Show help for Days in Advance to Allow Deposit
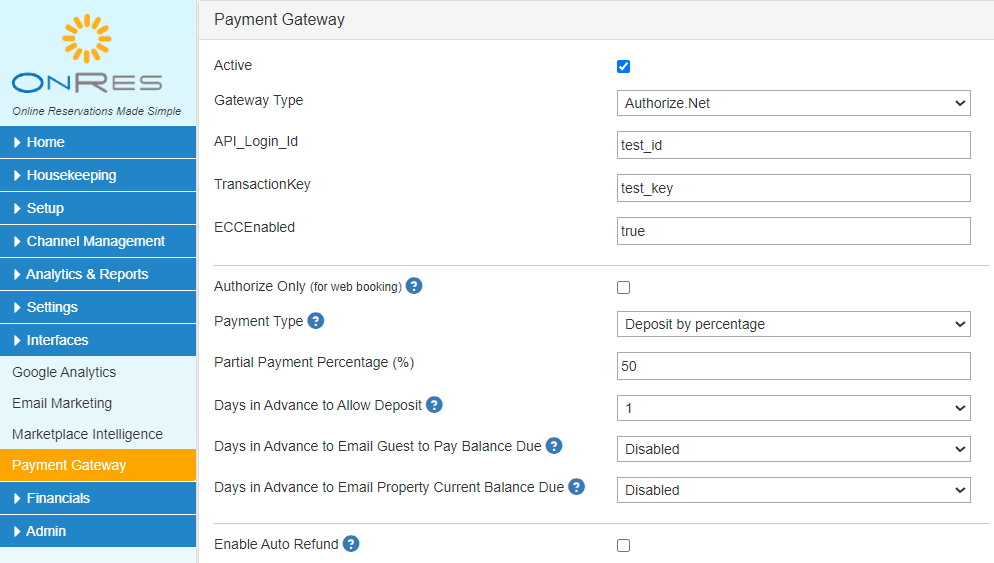994x563 pixels. tap(434, 404)
